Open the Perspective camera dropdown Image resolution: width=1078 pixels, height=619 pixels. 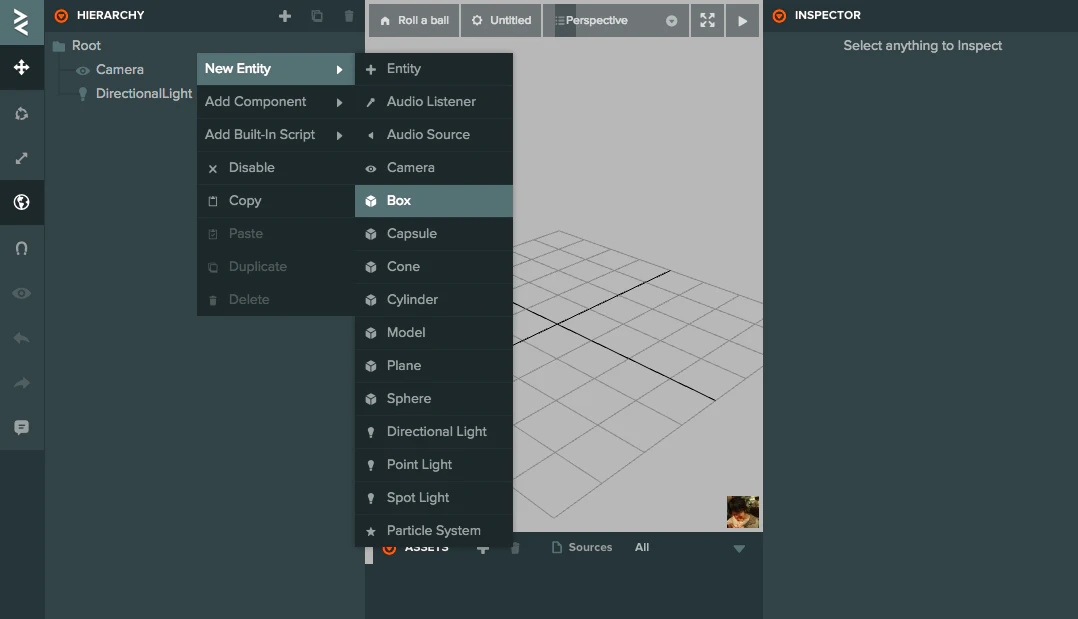click(x=616, y=21)
